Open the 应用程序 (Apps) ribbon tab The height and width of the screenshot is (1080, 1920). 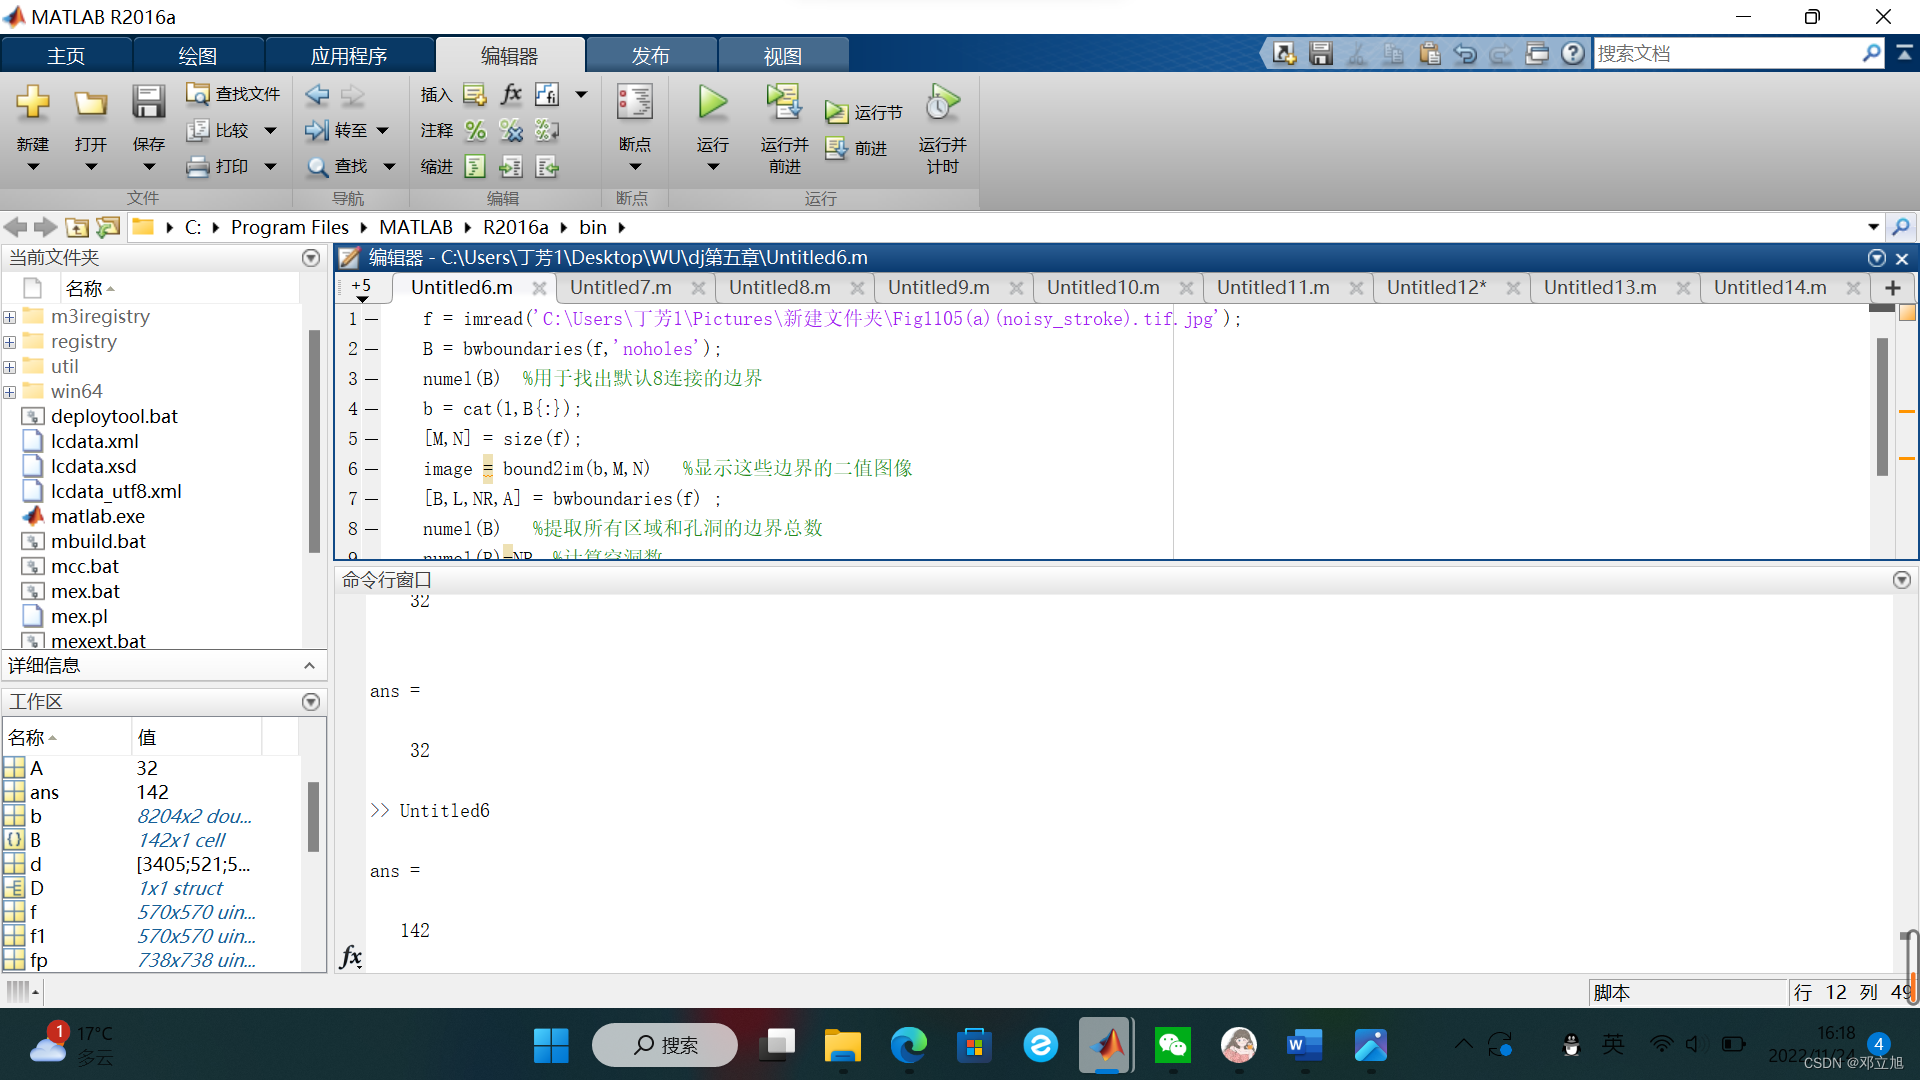349,56
